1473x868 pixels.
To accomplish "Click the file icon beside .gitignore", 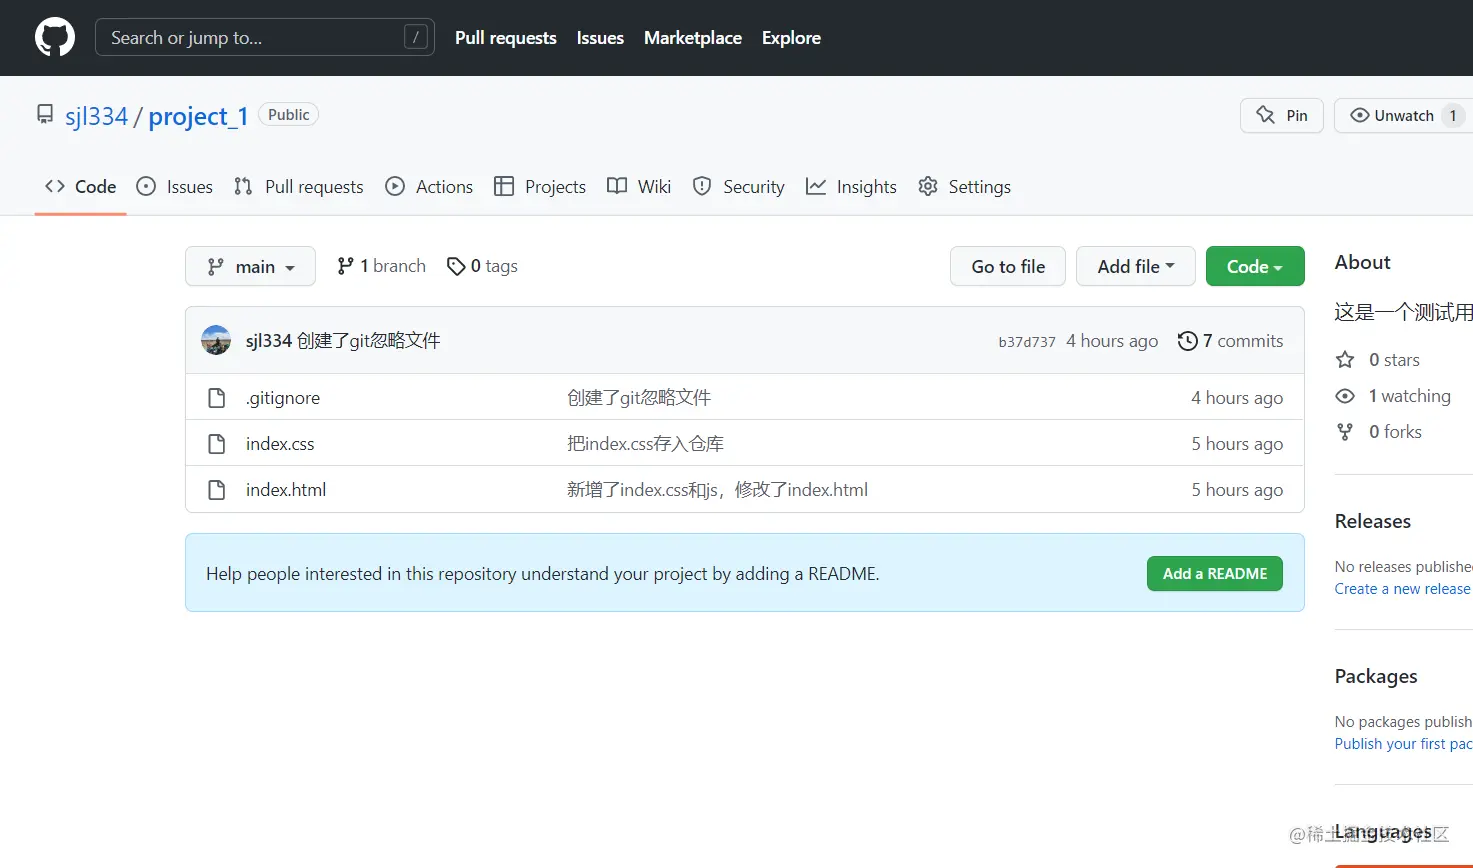I will point(216,398).
